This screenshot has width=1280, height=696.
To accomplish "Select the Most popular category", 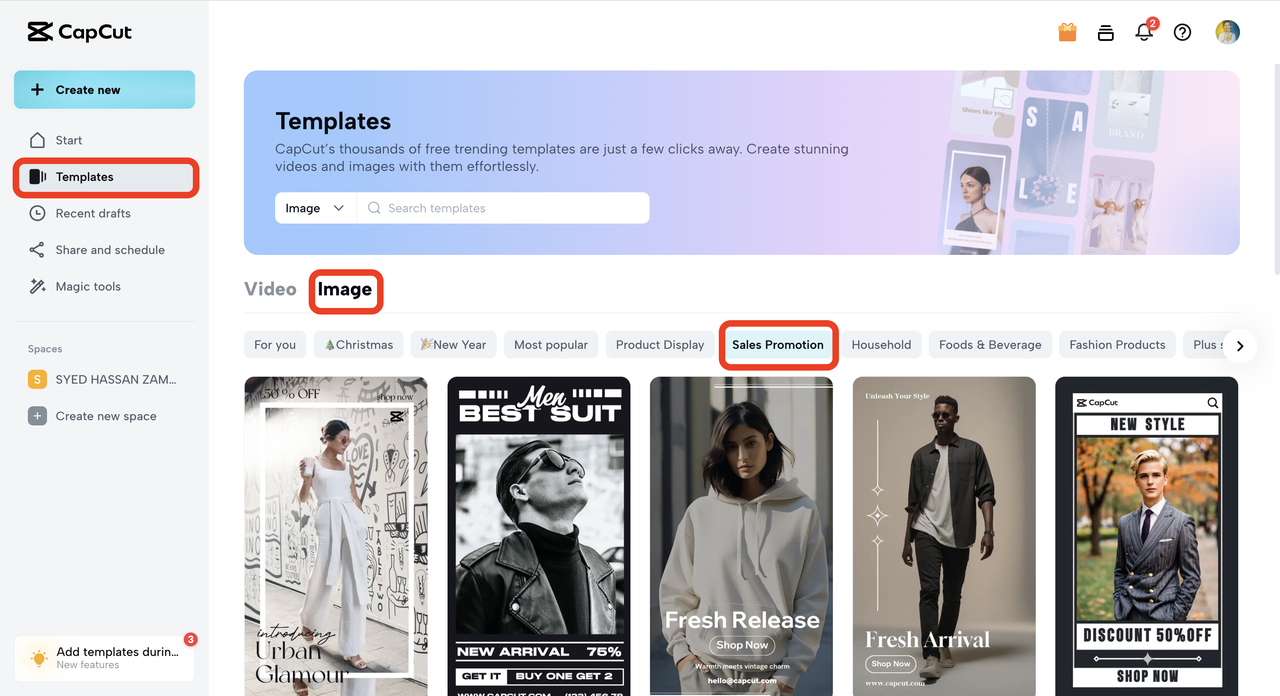I will (551, 345).
